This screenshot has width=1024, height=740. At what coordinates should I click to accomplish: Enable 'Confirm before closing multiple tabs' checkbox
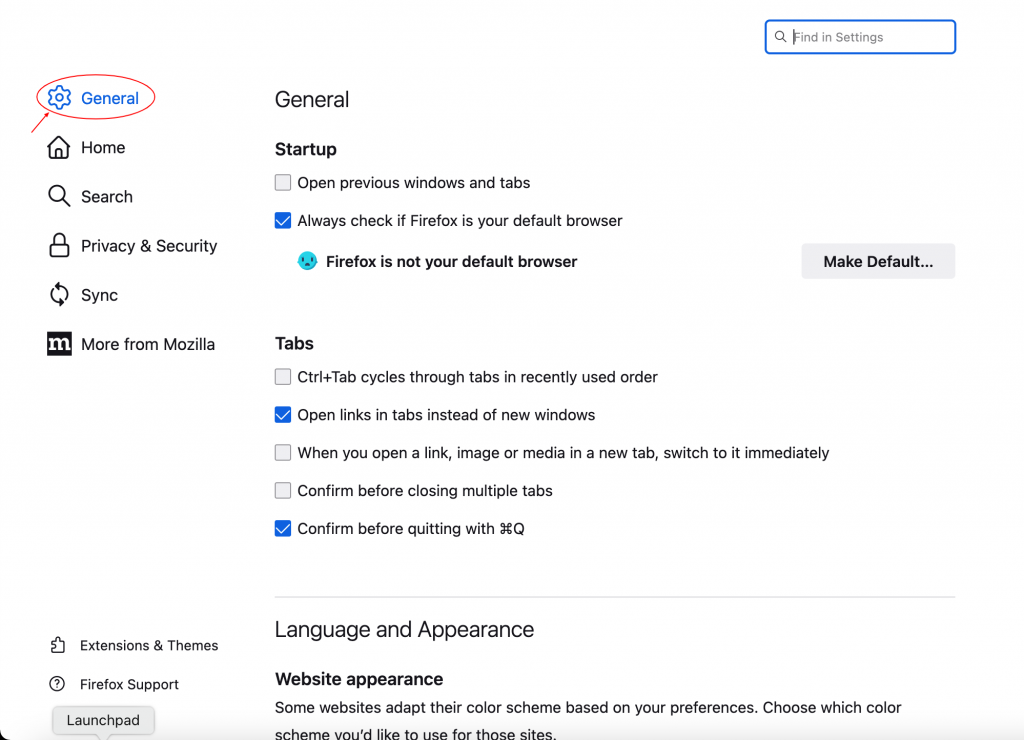[x=283, y=491]
